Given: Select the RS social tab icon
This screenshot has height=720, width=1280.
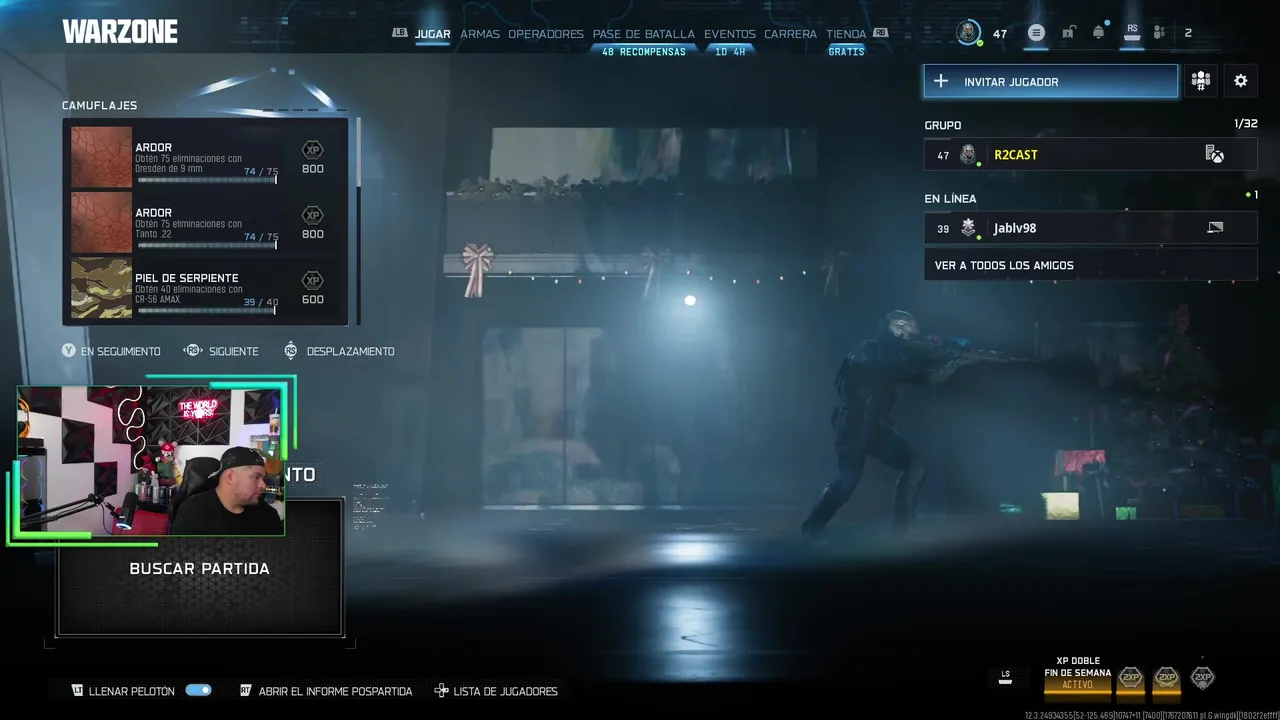Looking at the screenshot, I should (1132, 33).
